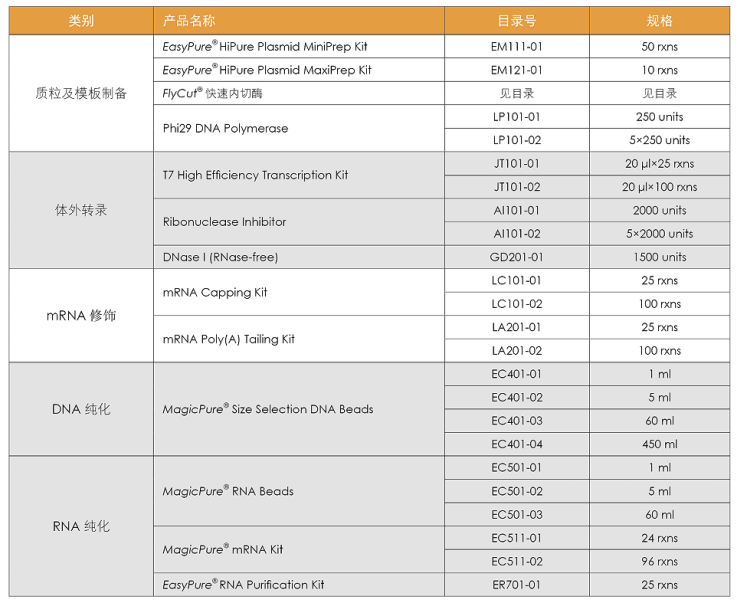Click EasyPure HiPure Plasmid MiniPrep Kit
Viewport: 737px width, 603px height.
pos(265,47)
